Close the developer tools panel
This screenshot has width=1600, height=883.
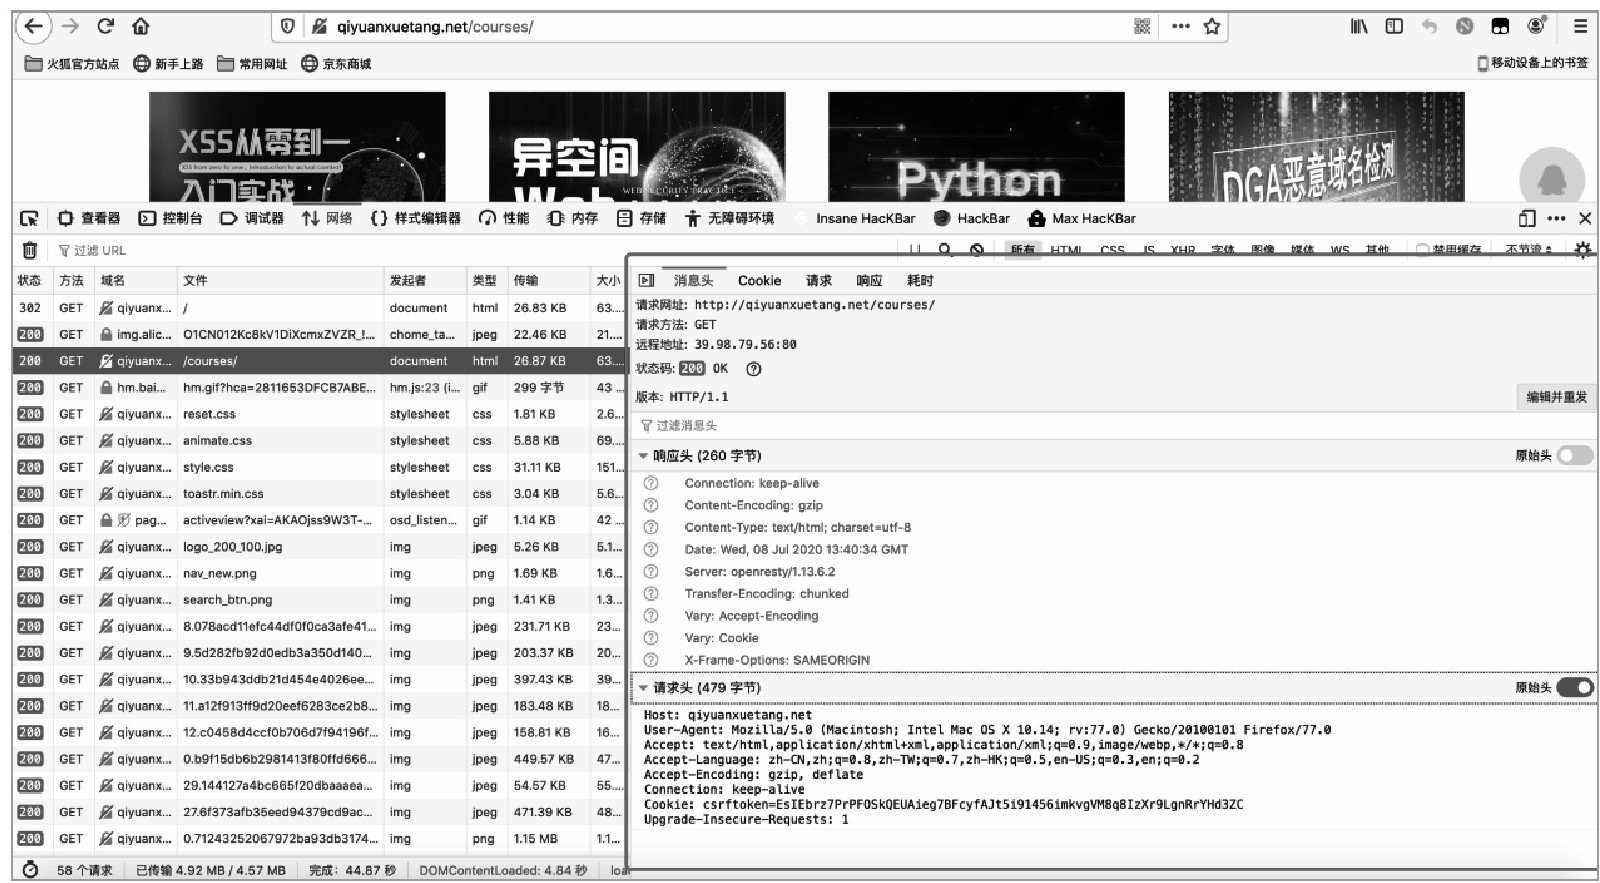[1585, 218]
